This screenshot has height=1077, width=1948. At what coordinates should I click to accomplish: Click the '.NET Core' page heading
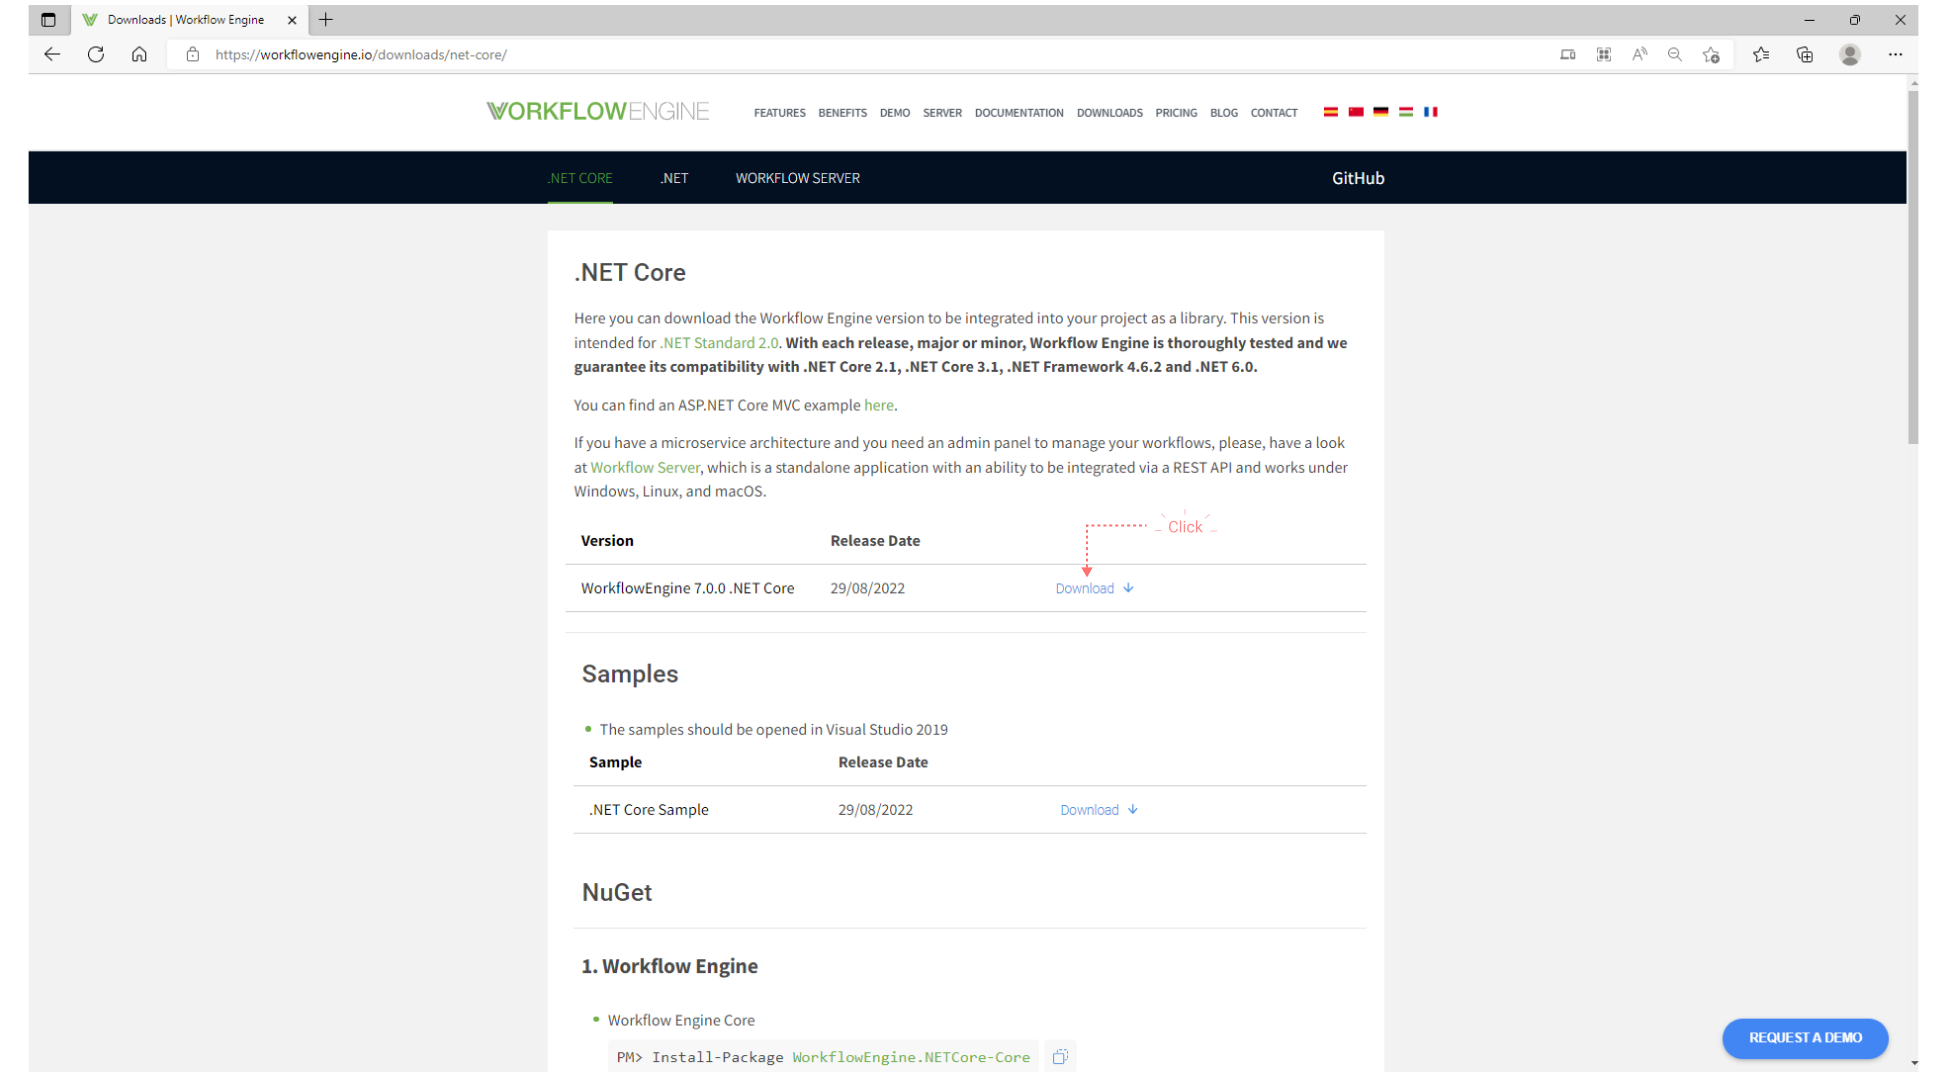(630, 273)
